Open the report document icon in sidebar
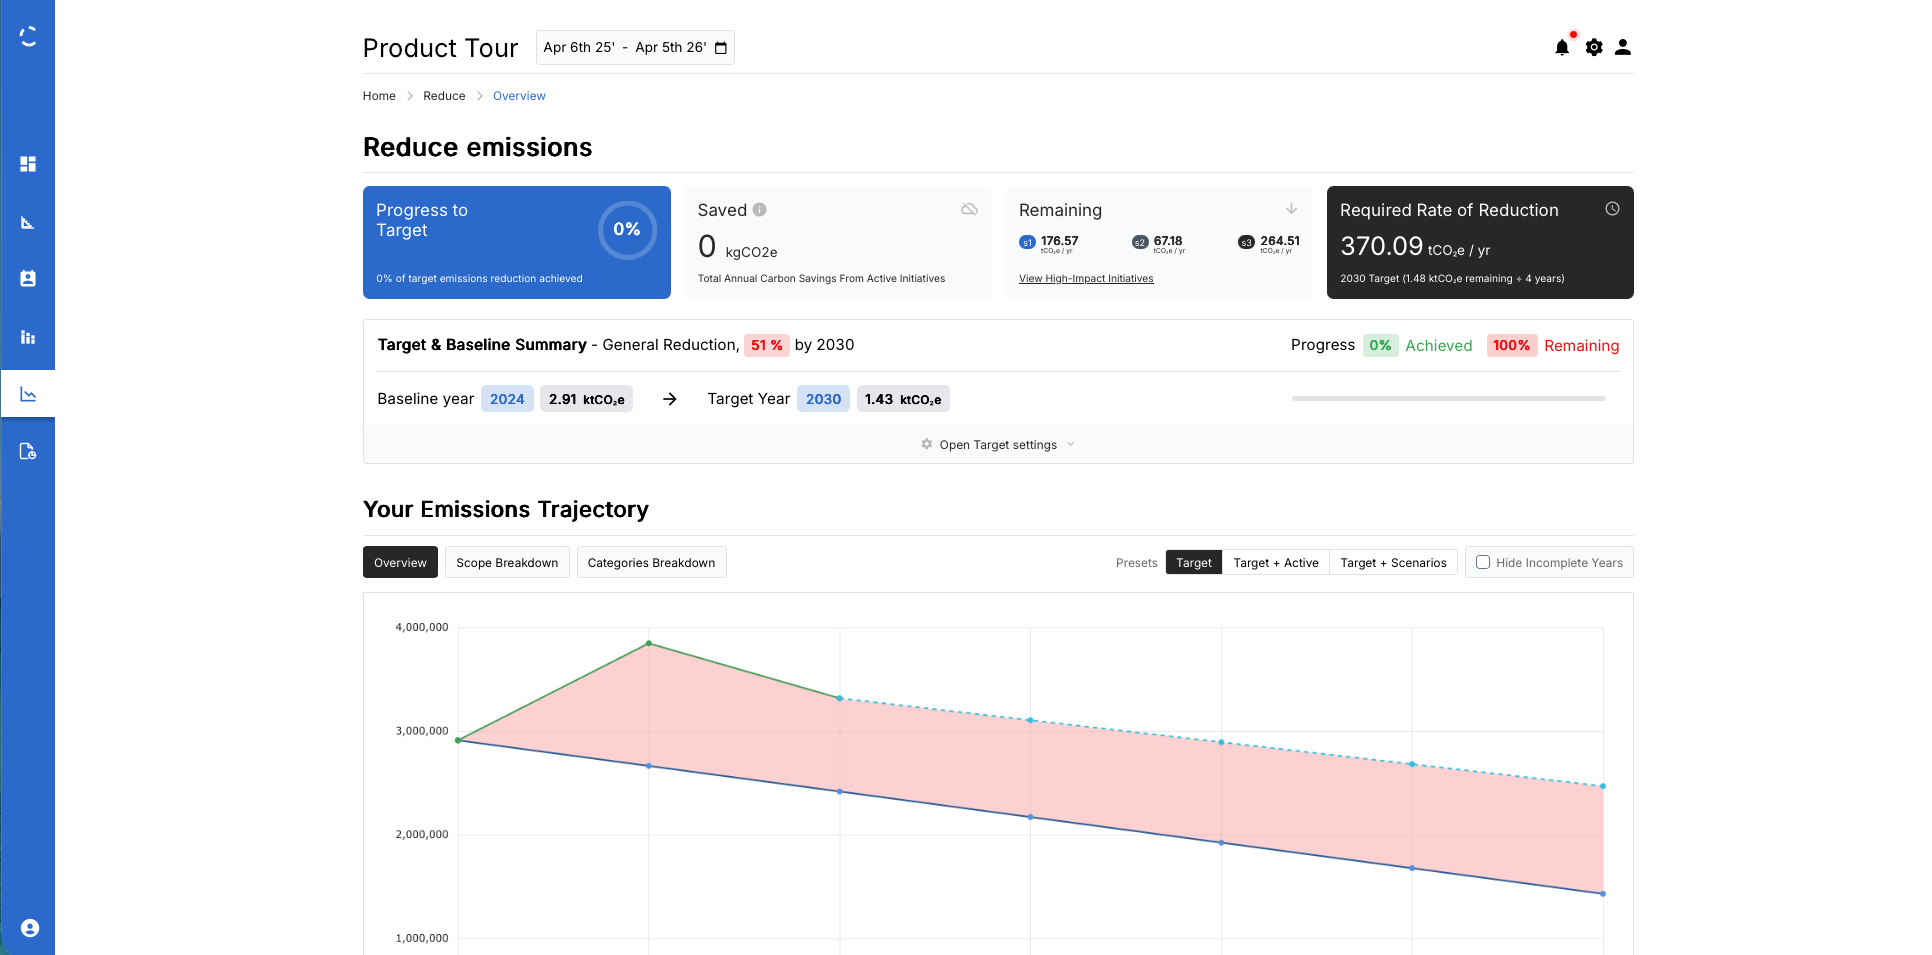The image size is (1932, 955). click(x=28, y=451)
